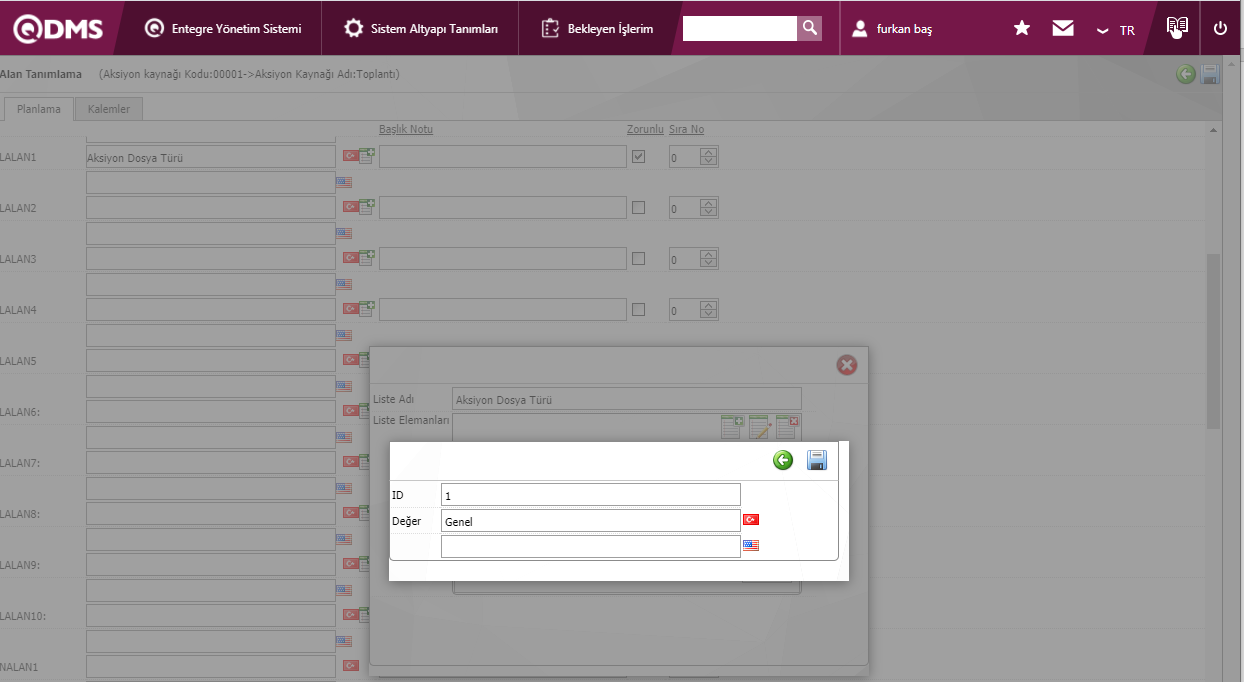Increase Sıra No for LALAN1

click(709, 152)
